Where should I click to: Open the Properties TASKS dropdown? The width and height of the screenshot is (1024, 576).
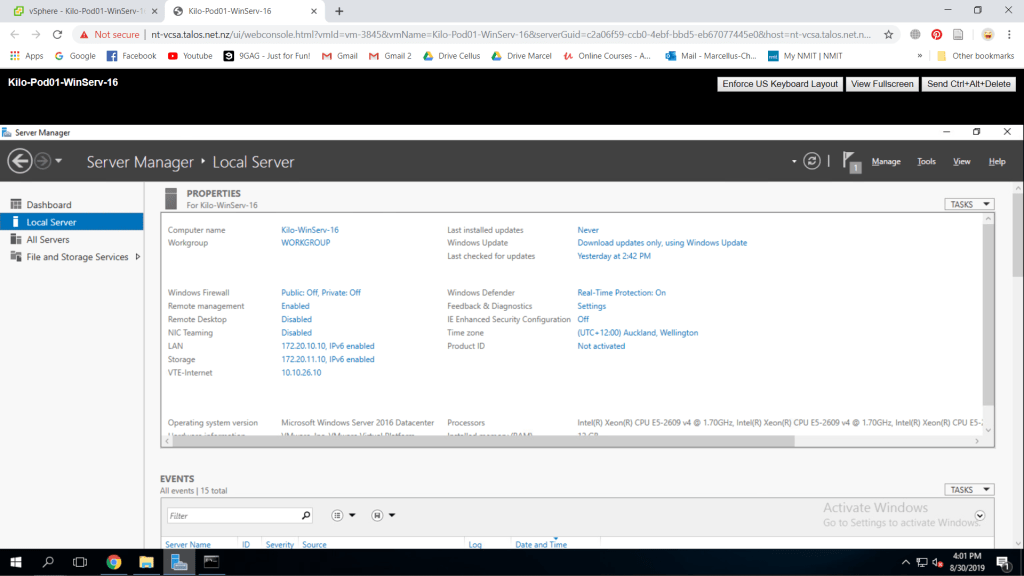(969, 204)
